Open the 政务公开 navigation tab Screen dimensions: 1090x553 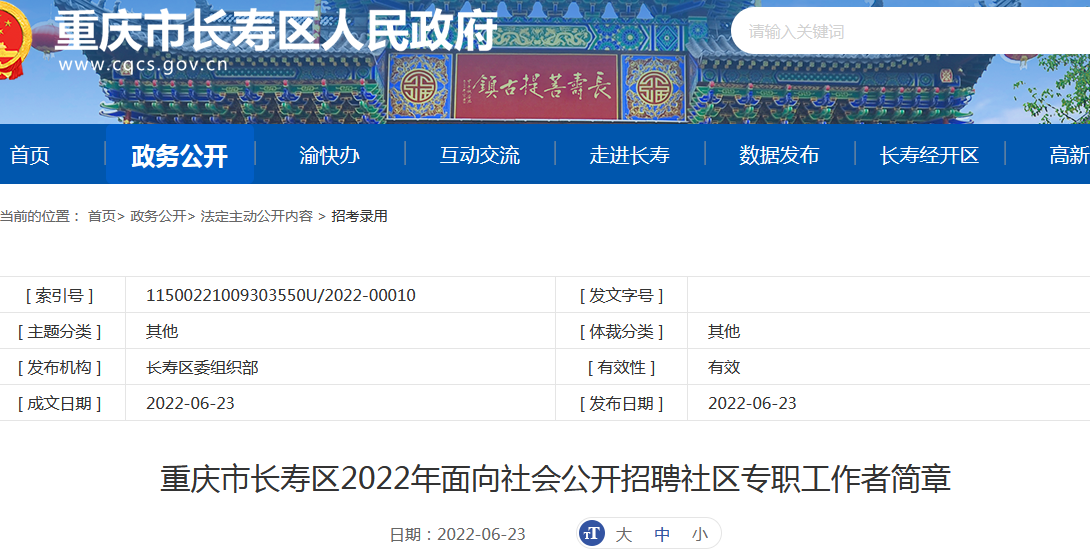coord(180,155)
